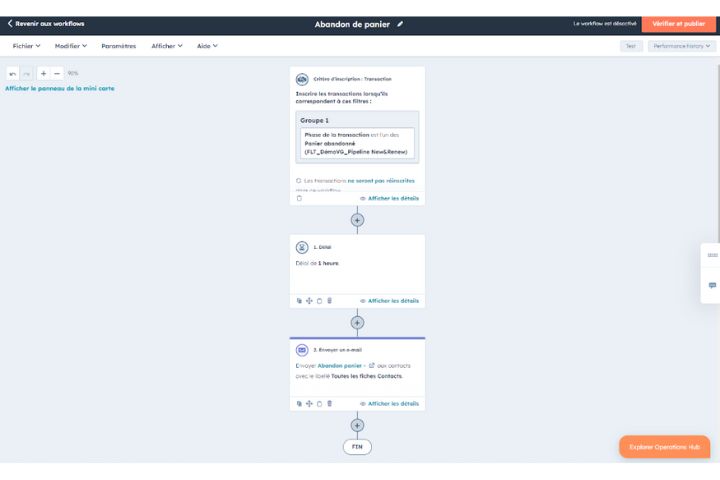Click the envelope icon of e-mail action
Screen dimensions: 720x480
click(x=302, y=350)
